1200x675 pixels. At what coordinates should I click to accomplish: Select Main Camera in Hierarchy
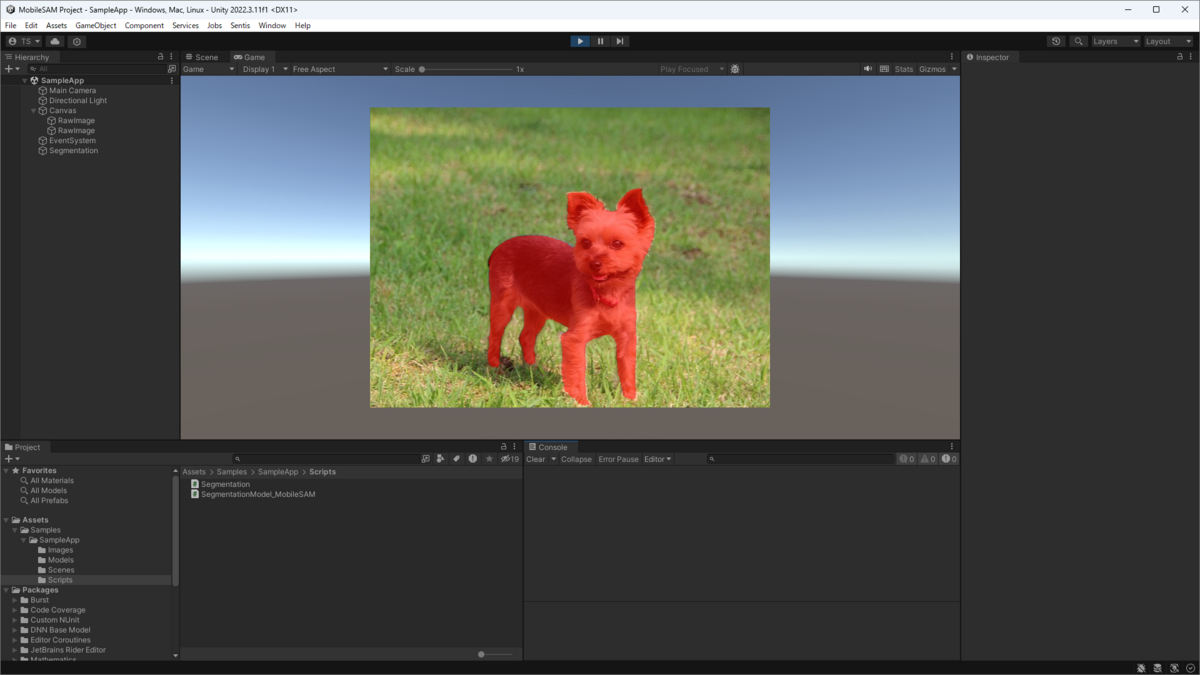[72, 90]
